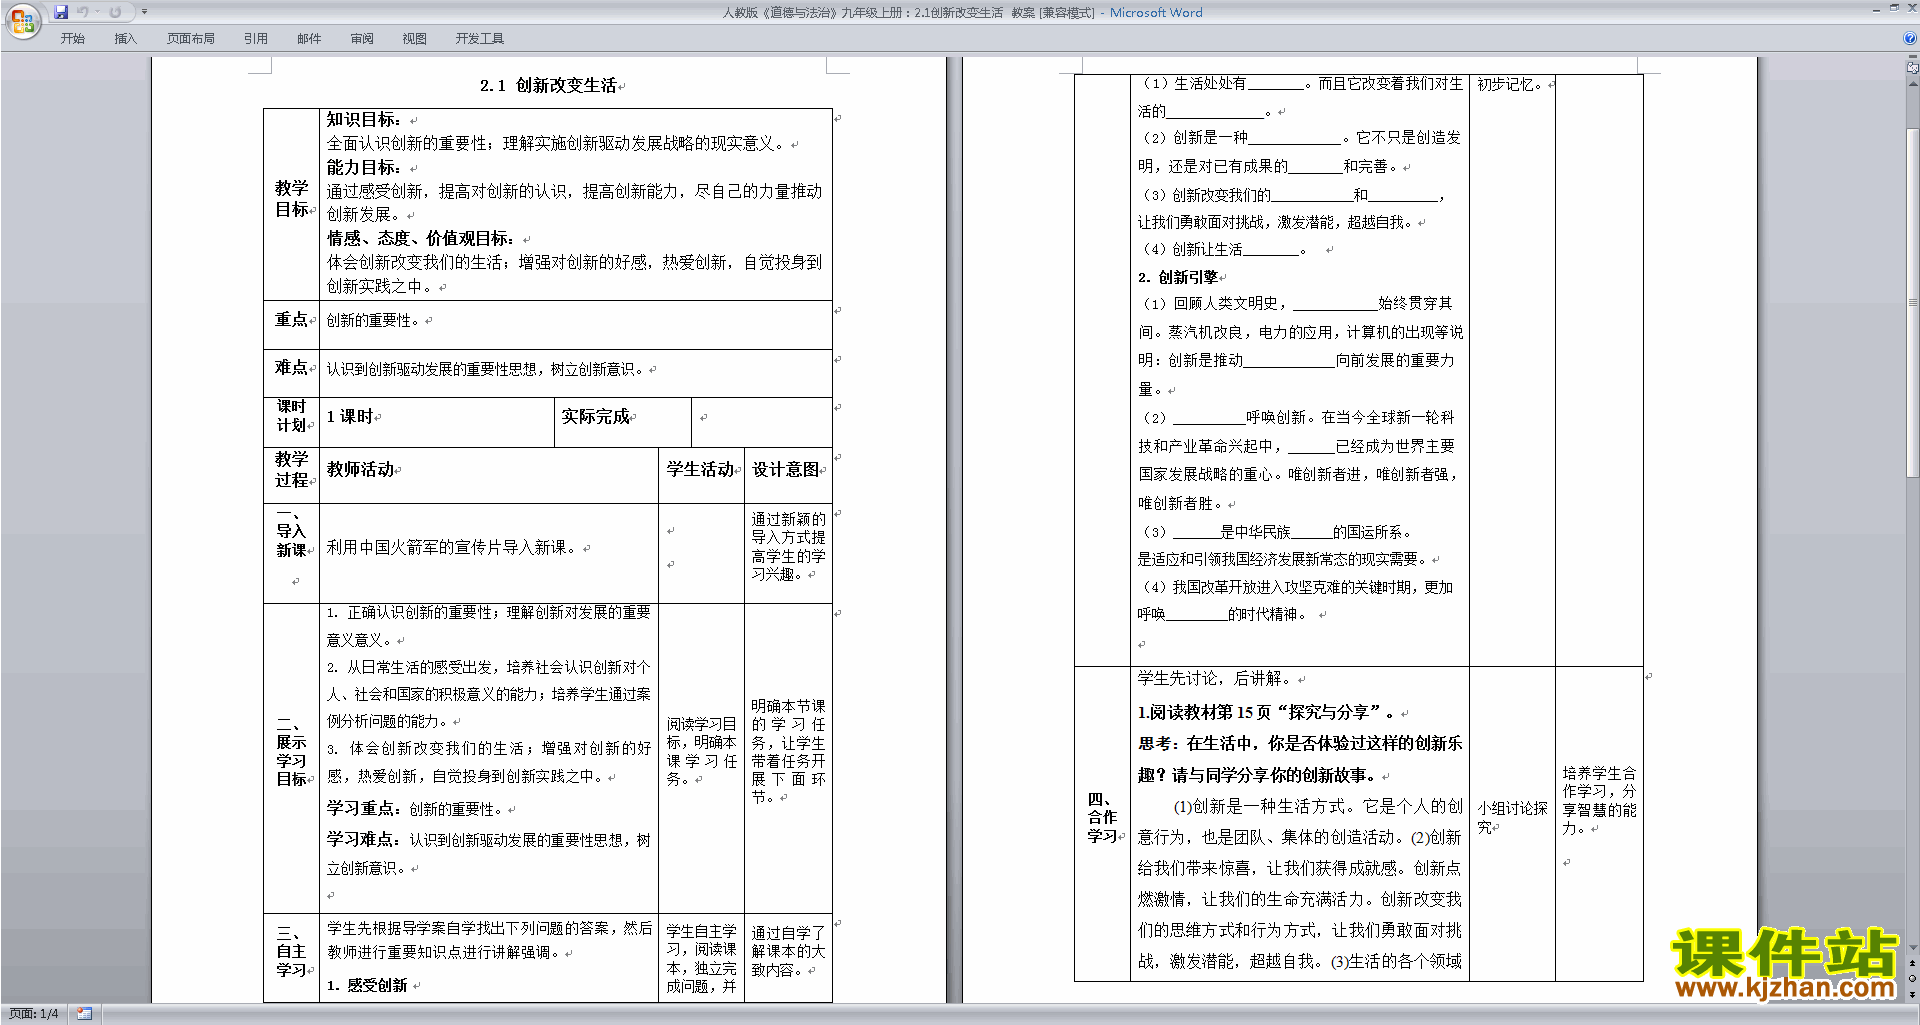Click the 1. 感受创新 heading
The image size is (1920, 1025).
coord(367,985)
